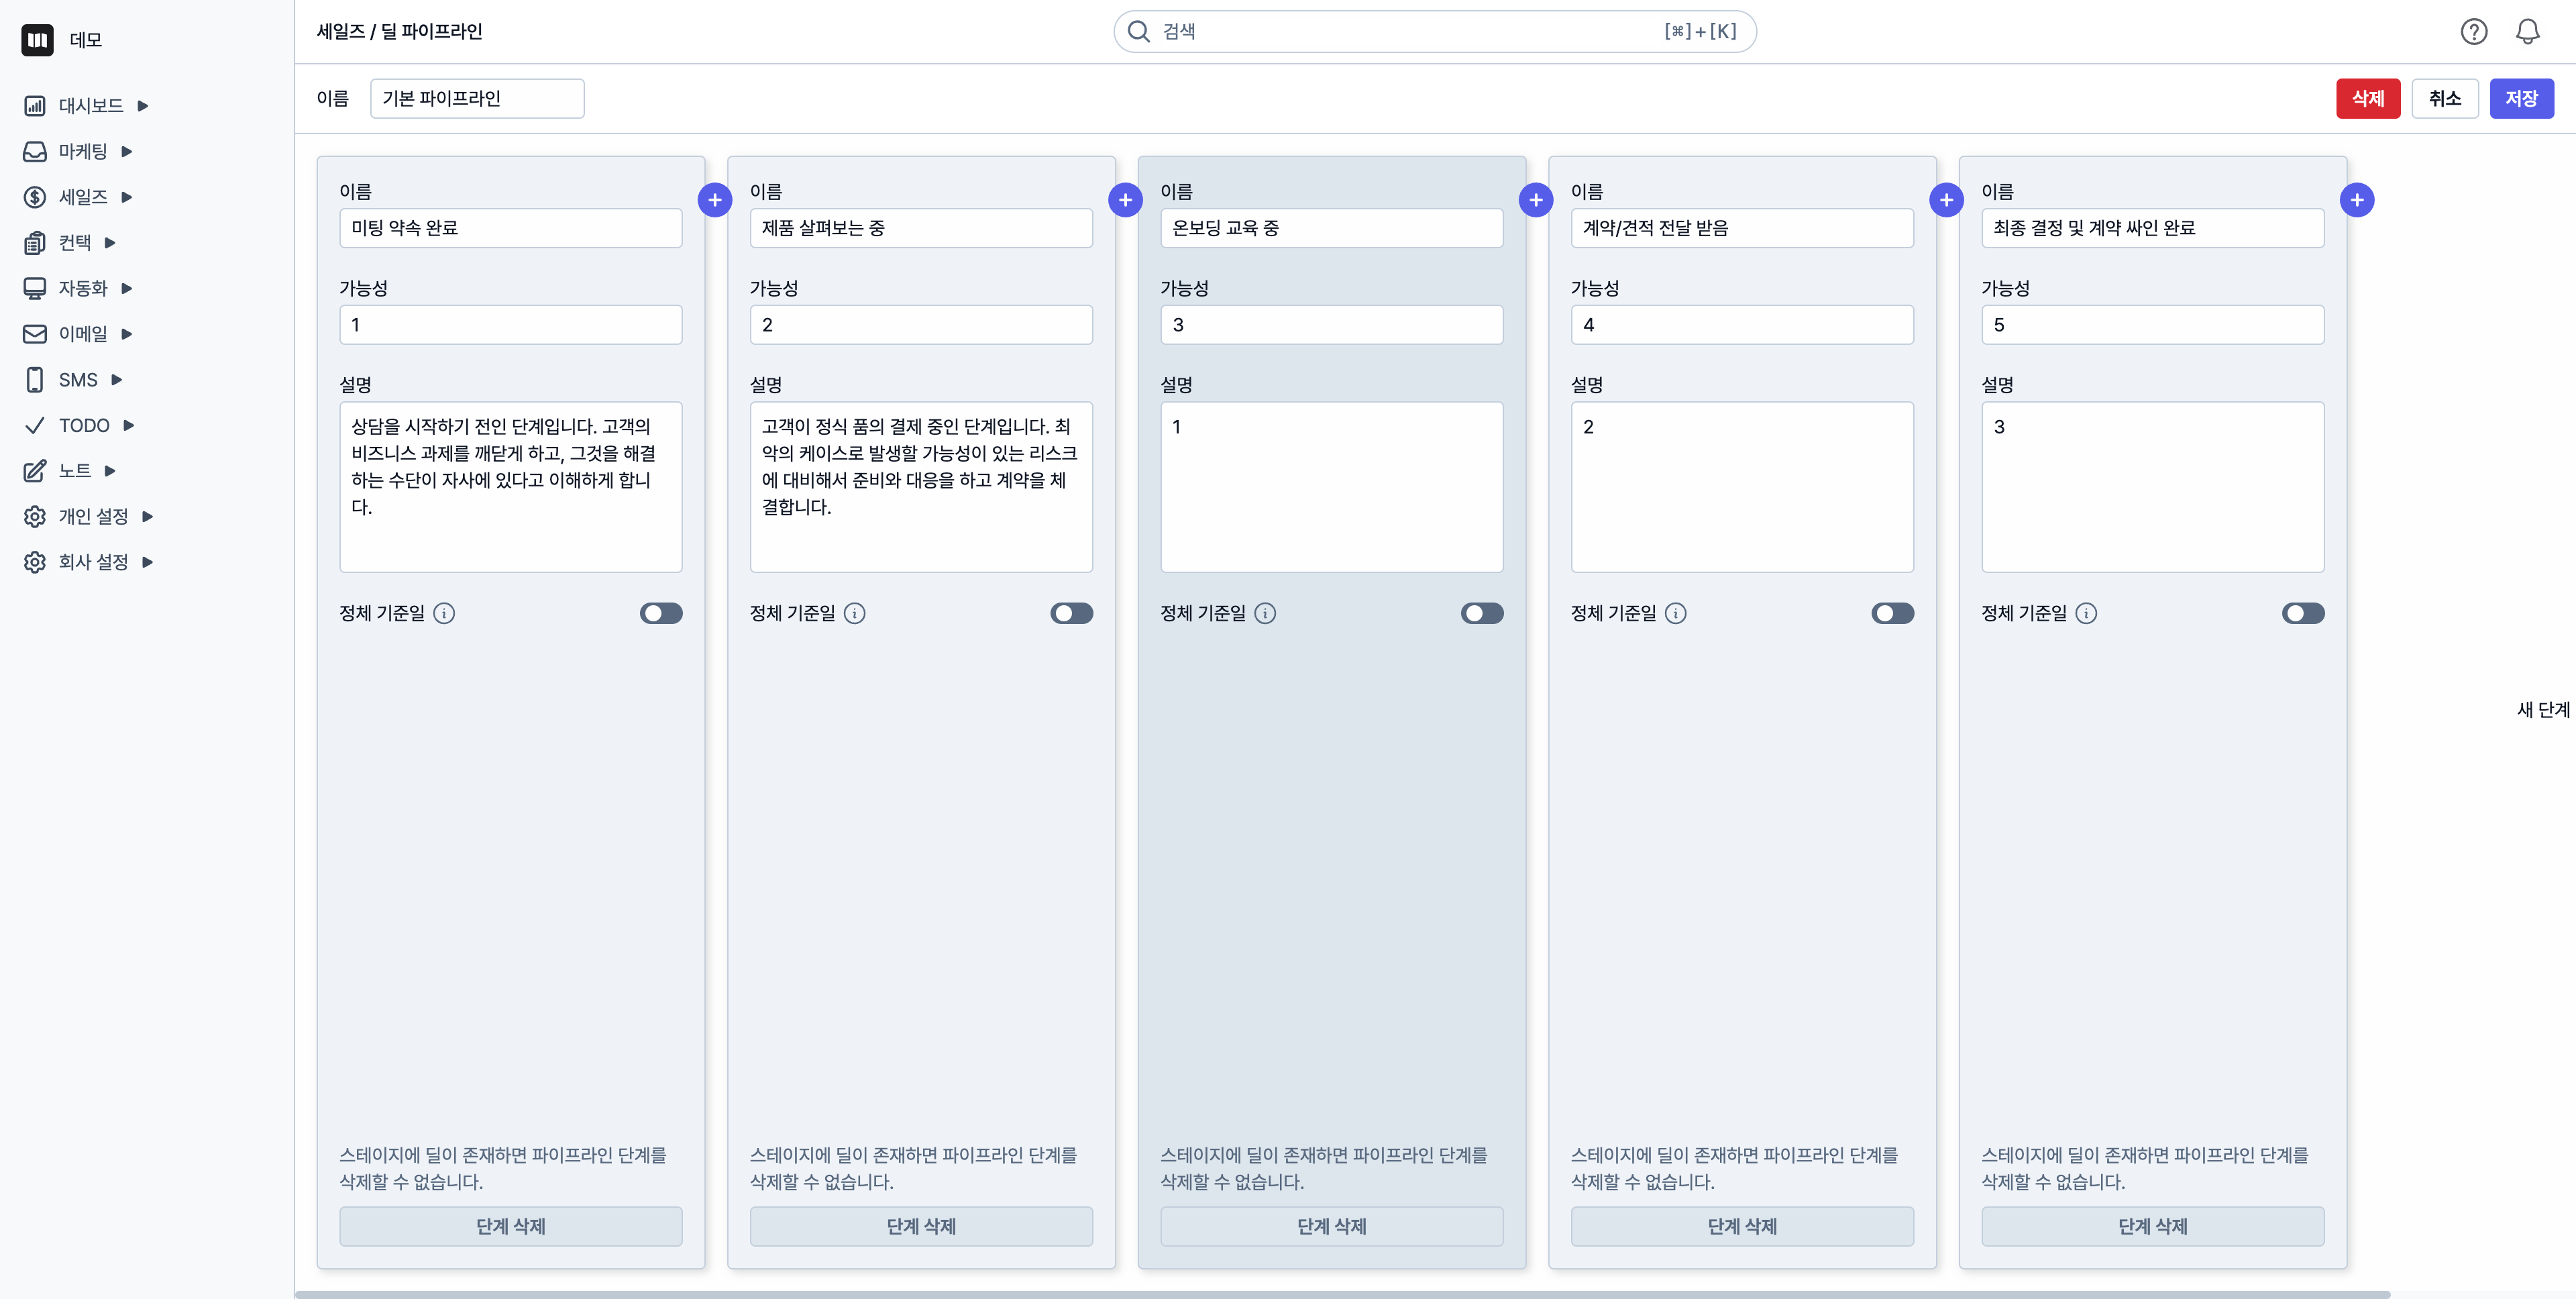Click the 세일즈 dollar icon
The width and height of the screenshot is (2576, 1299).
[35, 197]
